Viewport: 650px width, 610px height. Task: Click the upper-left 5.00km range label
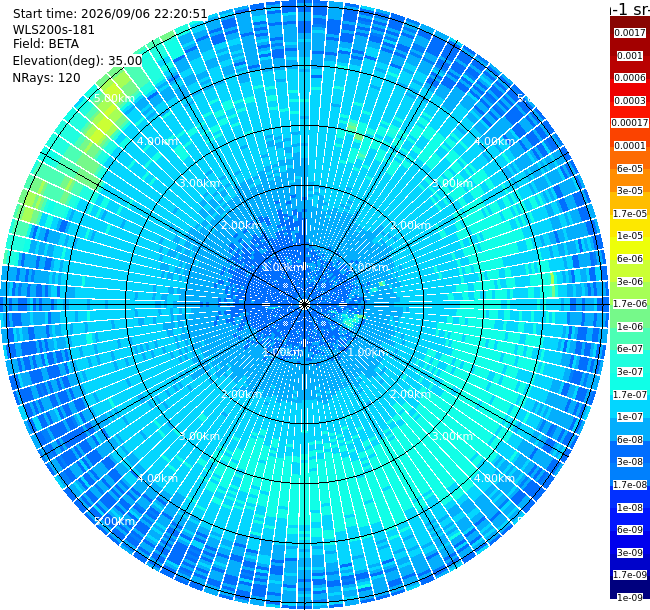click(114, 98)
